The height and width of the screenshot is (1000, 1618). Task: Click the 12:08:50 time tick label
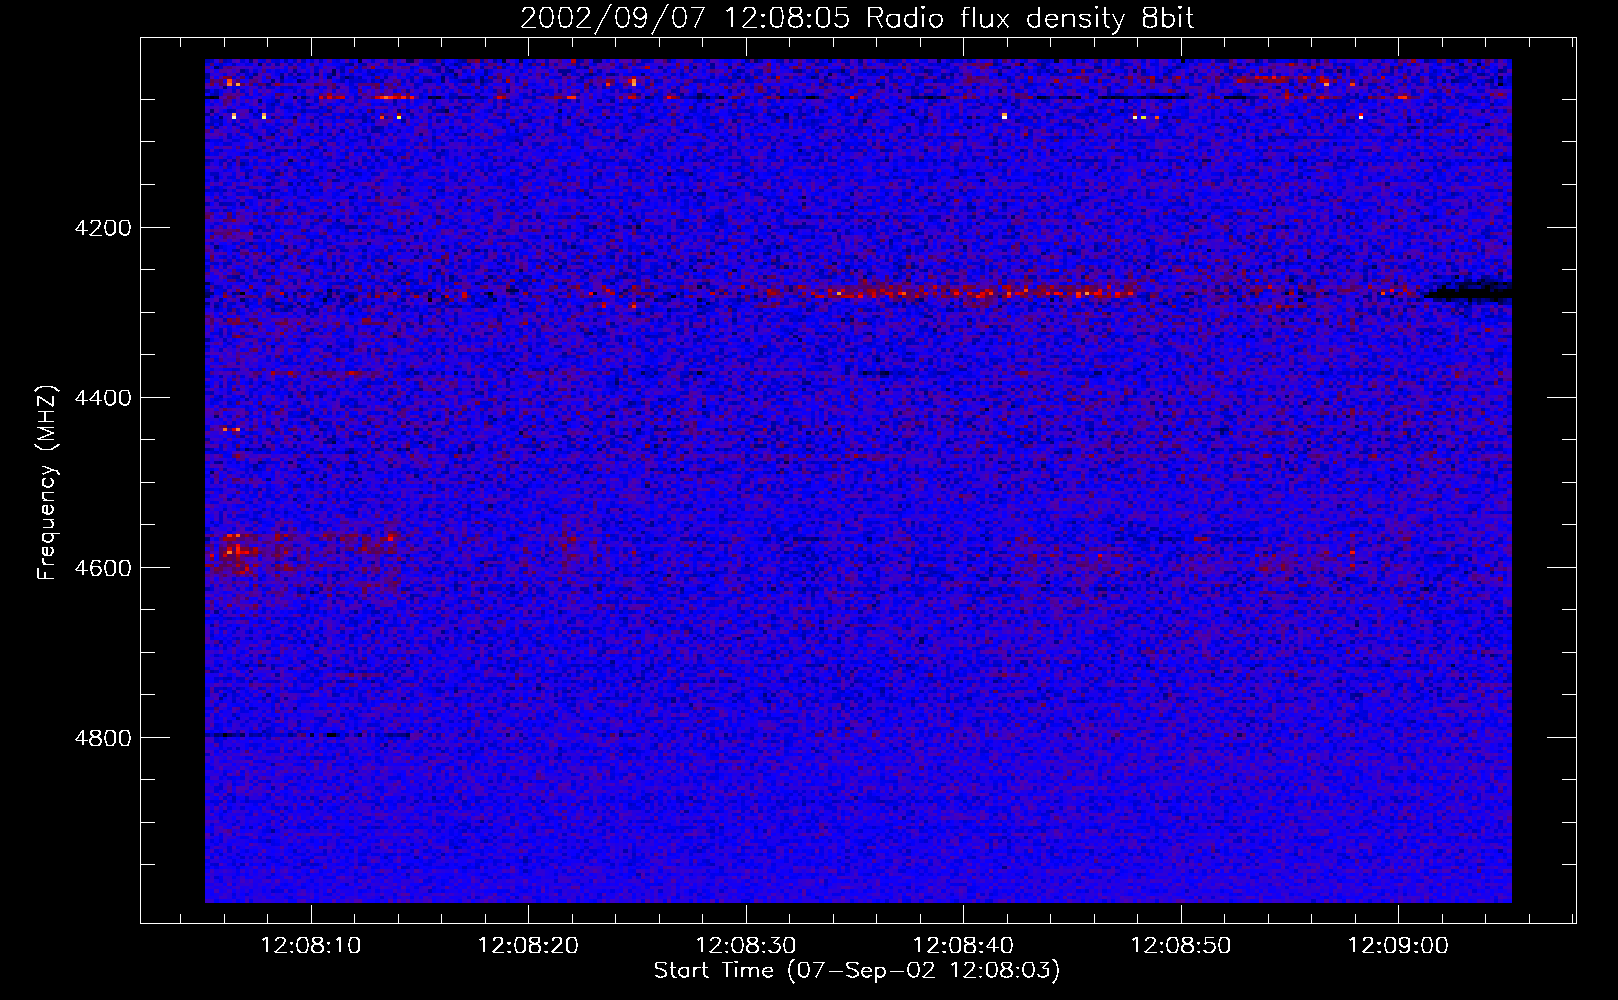click(1181, 945)
